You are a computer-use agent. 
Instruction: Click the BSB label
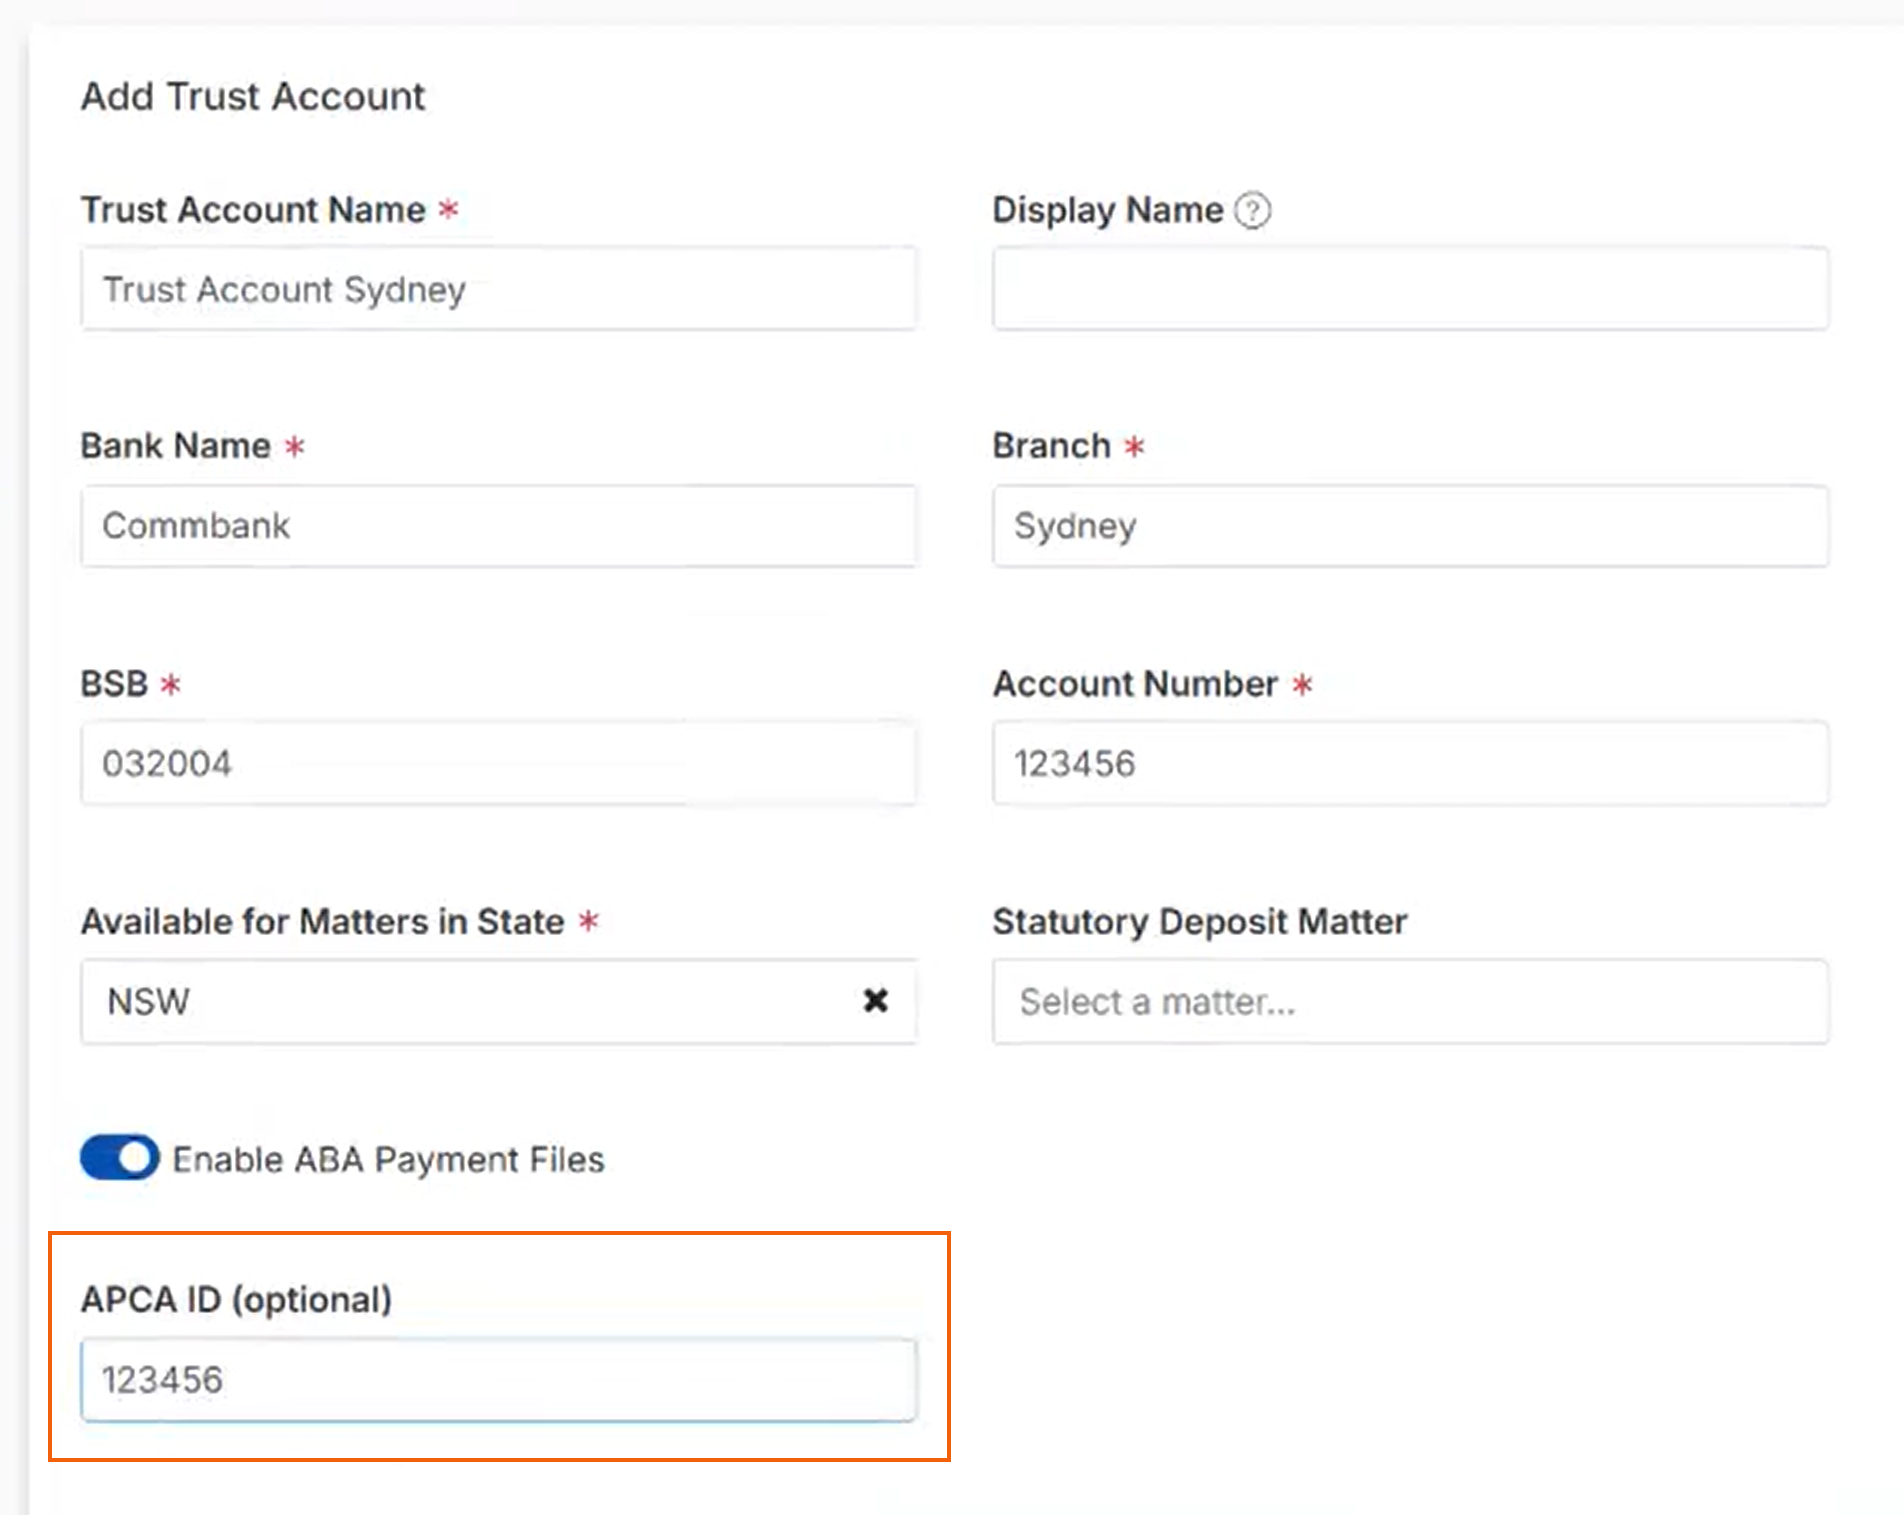(114, 684)
